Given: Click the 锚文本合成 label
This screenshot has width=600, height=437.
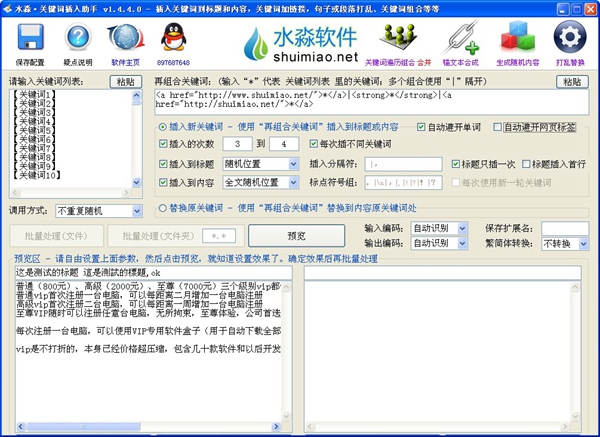Looking at the screenshot, I should coord(461,62).
